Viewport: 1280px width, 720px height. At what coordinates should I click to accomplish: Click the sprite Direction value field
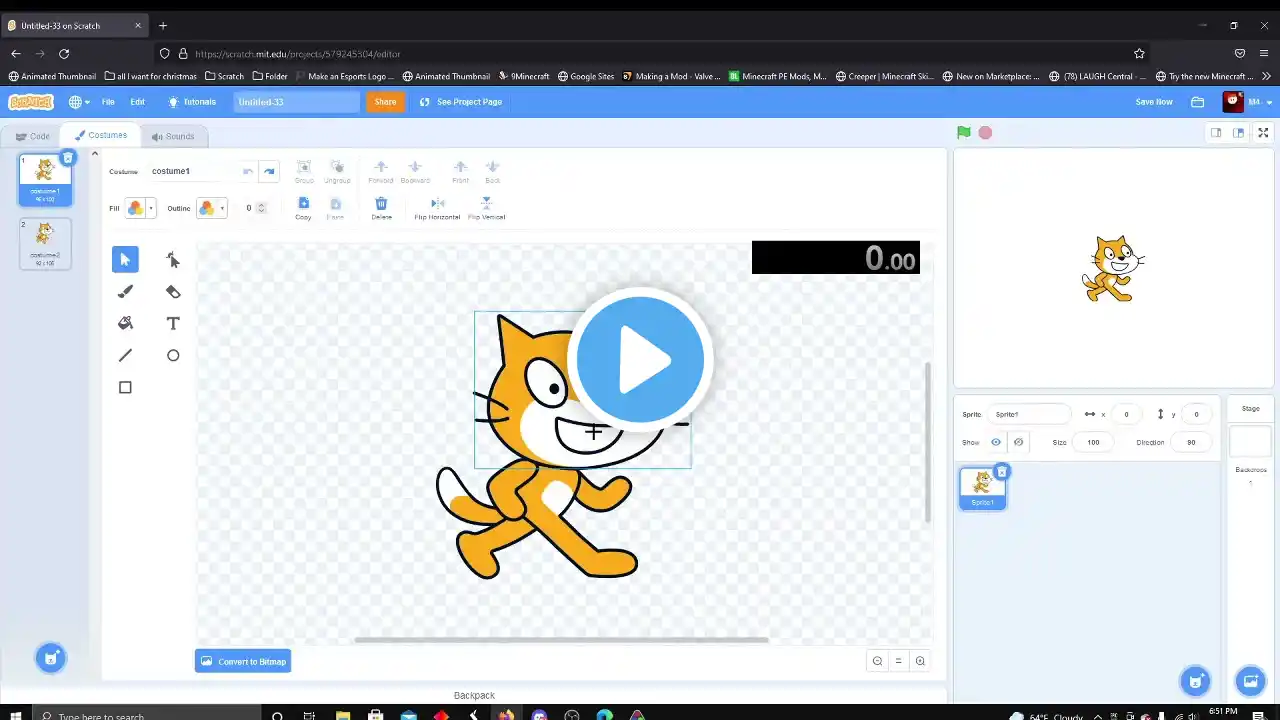click(x=1191, y=442)
